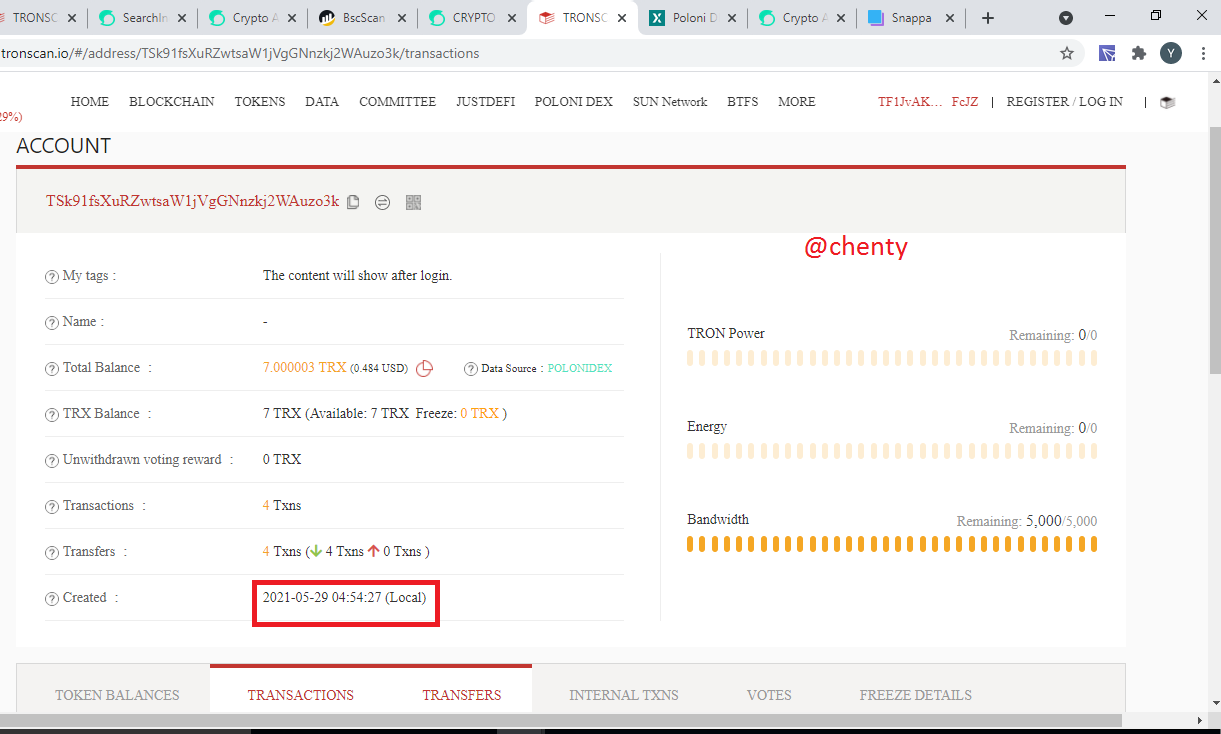This screenshot has height=734, width=1221.
Task: Bookmark this page with star icon
Action: pos(1067,53)
